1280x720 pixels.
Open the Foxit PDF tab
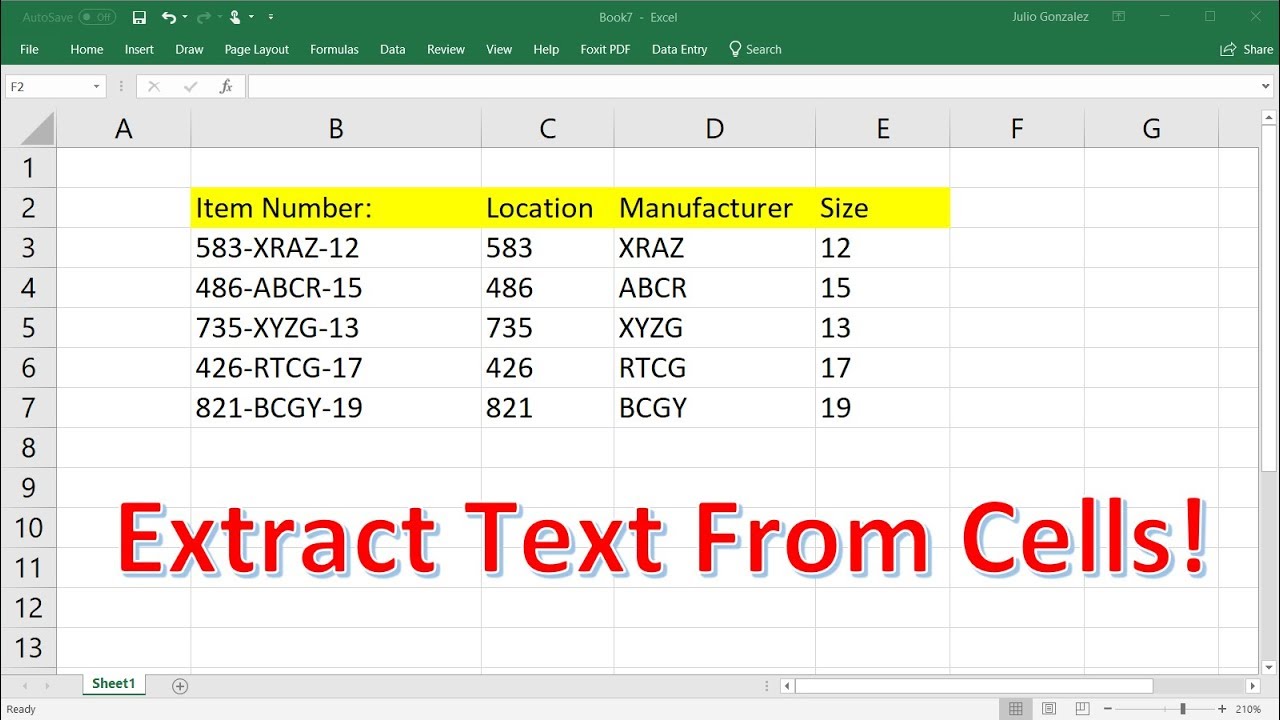click(605, 49)
